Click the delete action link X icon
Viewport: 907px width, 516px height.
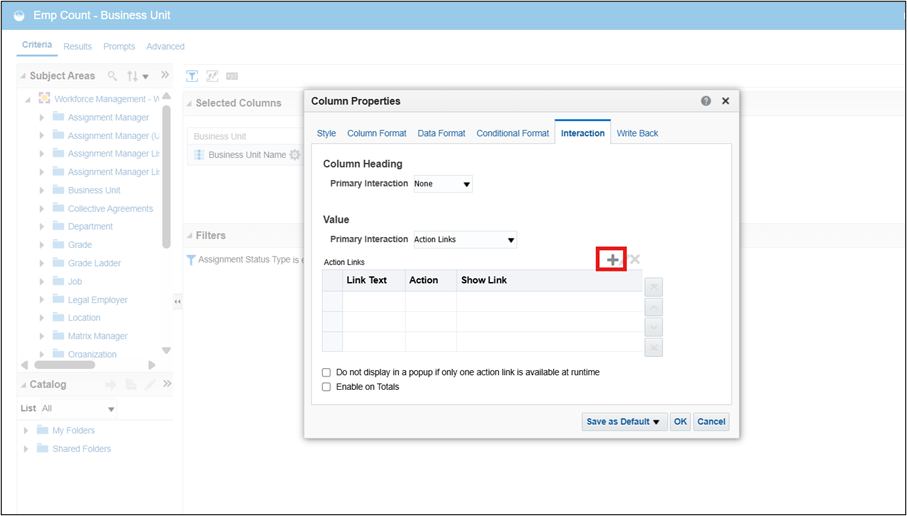[x=635, y=260]
